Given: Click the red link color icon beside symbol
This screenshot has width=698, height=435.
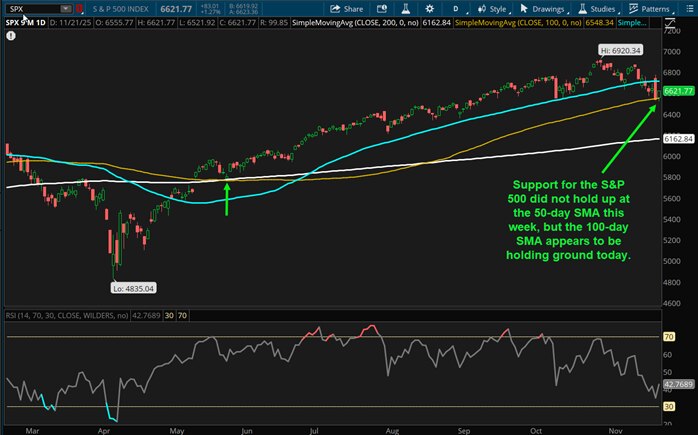Looking at the screenshot, I should coord(79,8).
